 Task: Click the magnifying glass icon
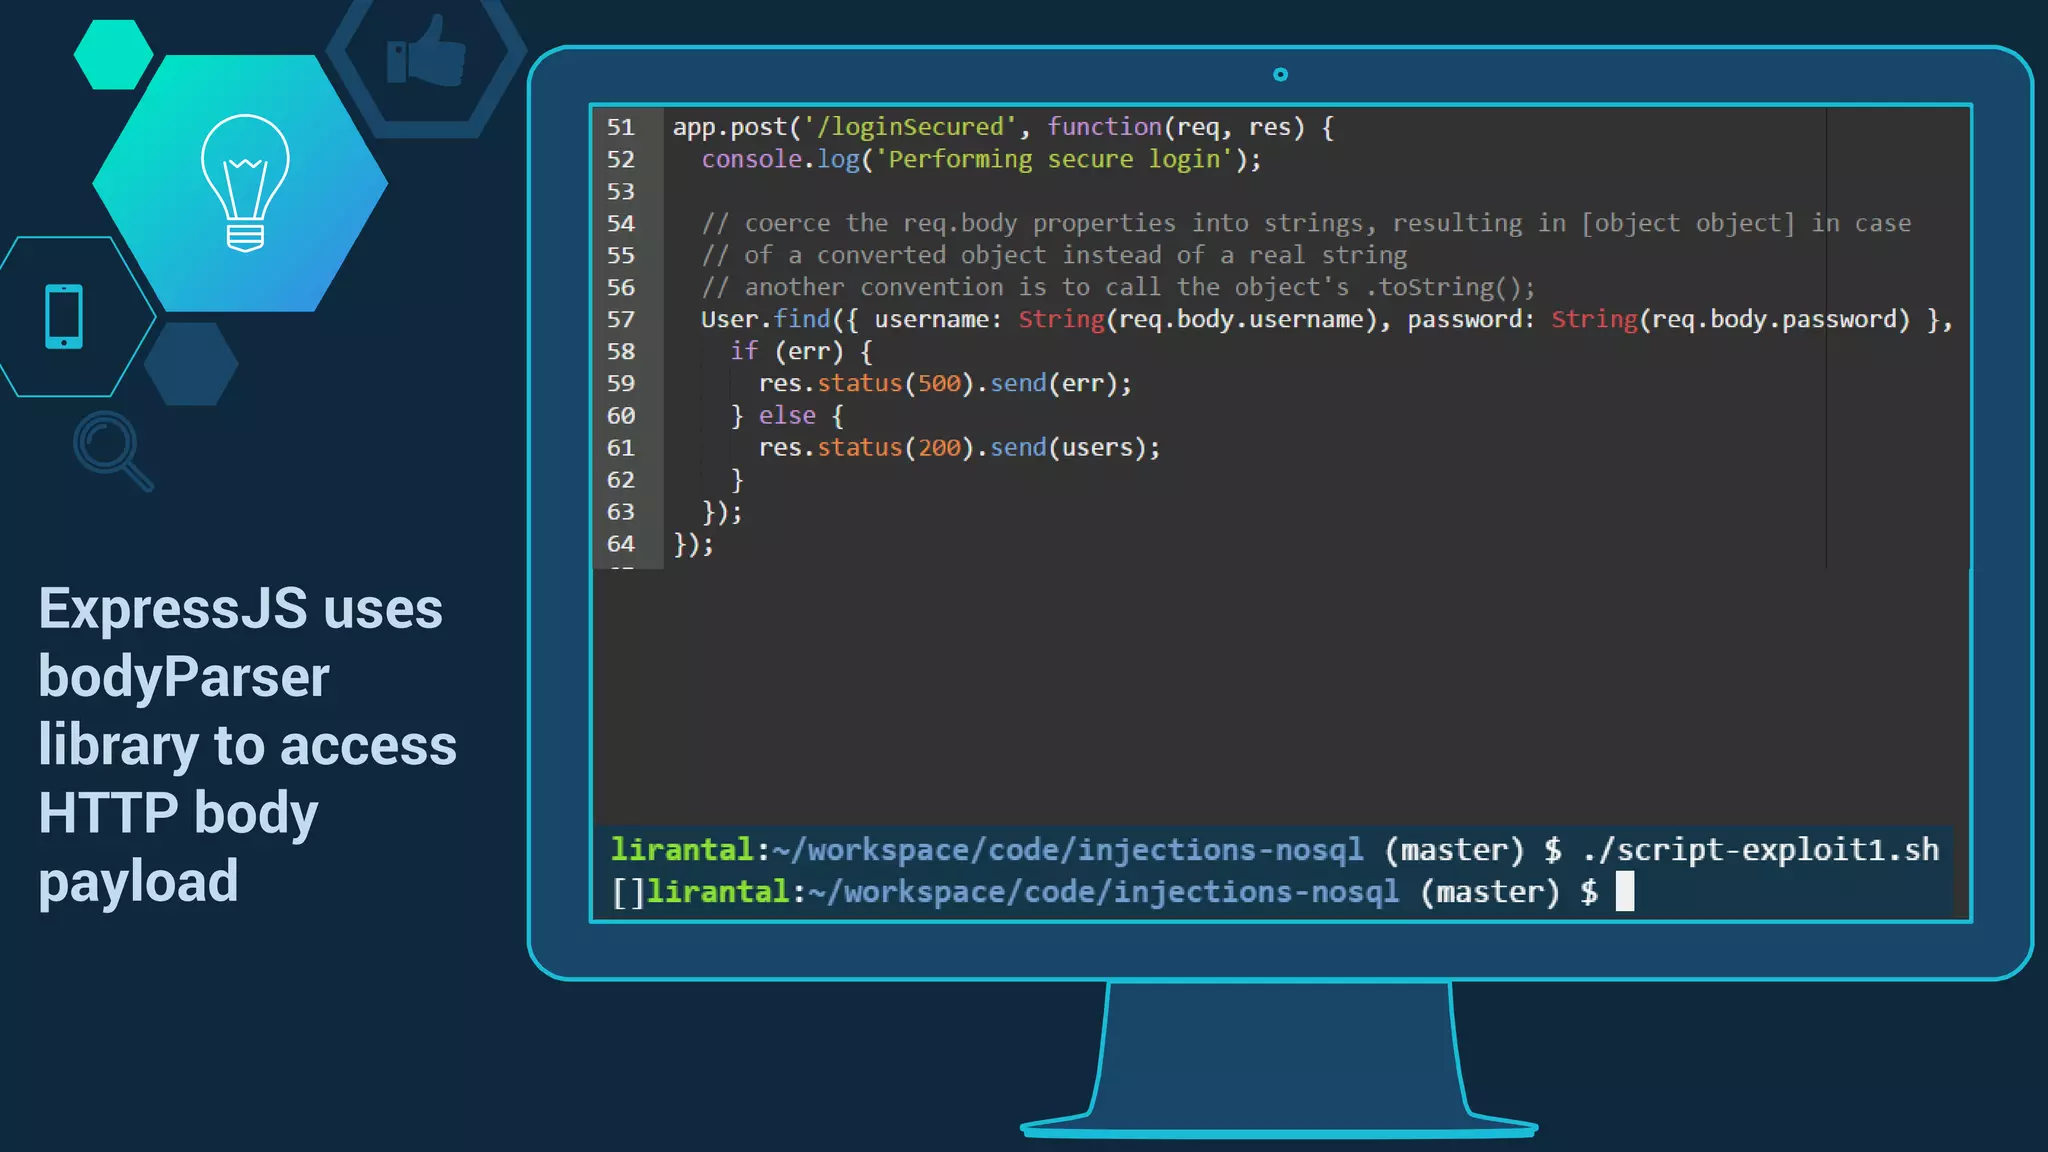click(113, 451)
